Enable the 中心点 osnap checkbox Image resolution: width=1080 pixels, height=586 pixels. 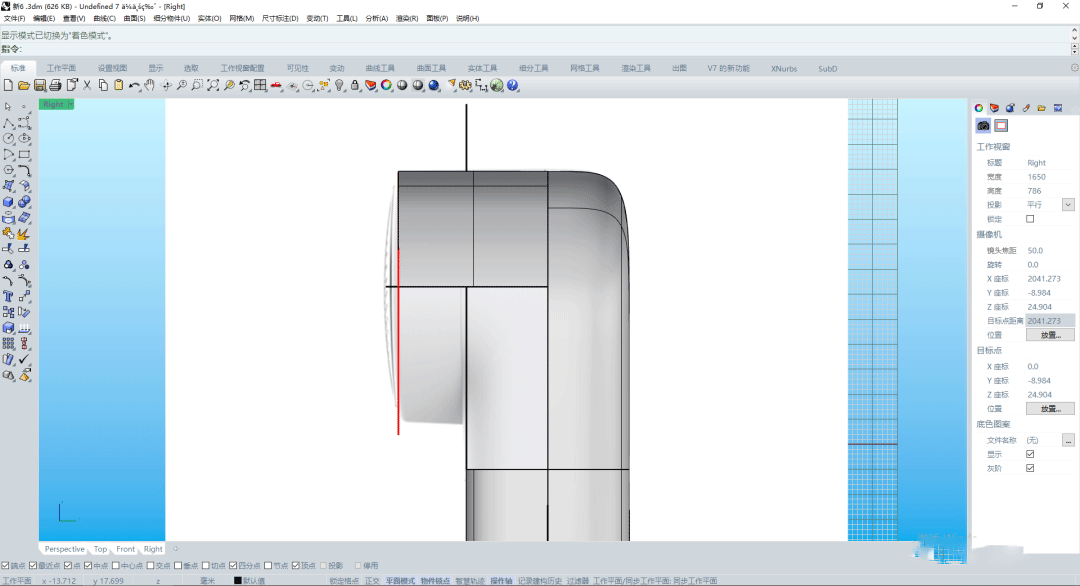coord(114,565)
